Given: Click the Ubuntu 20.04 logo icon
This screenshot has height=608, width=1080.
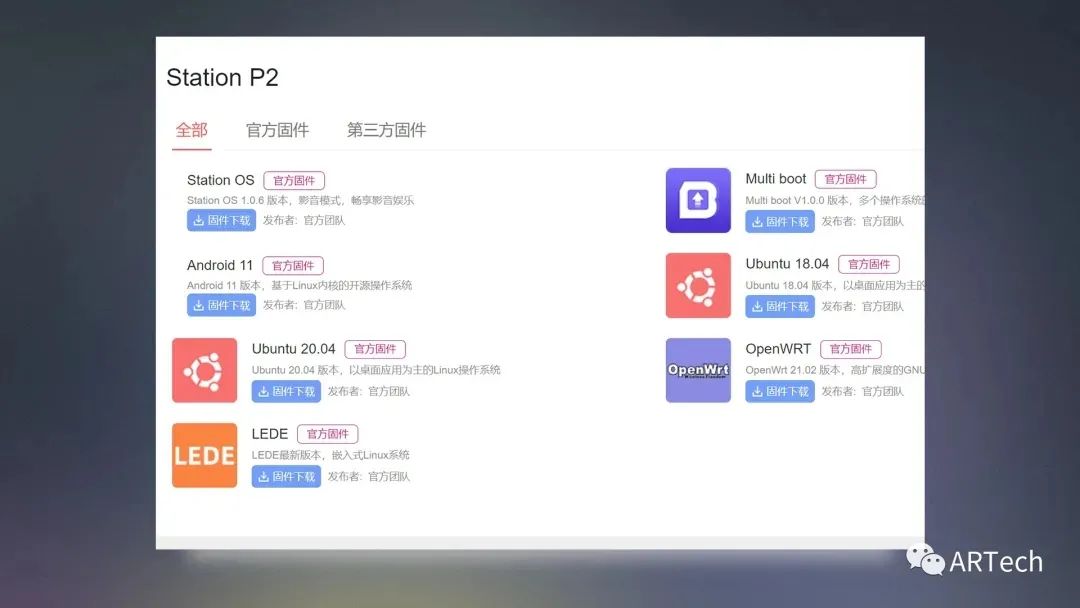Looking at the screenshot, I should 205,370.
